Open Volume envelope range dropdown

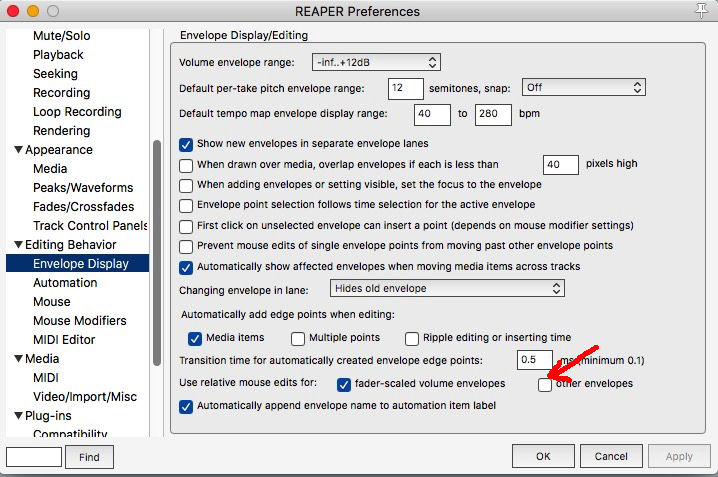pos(376,62)
